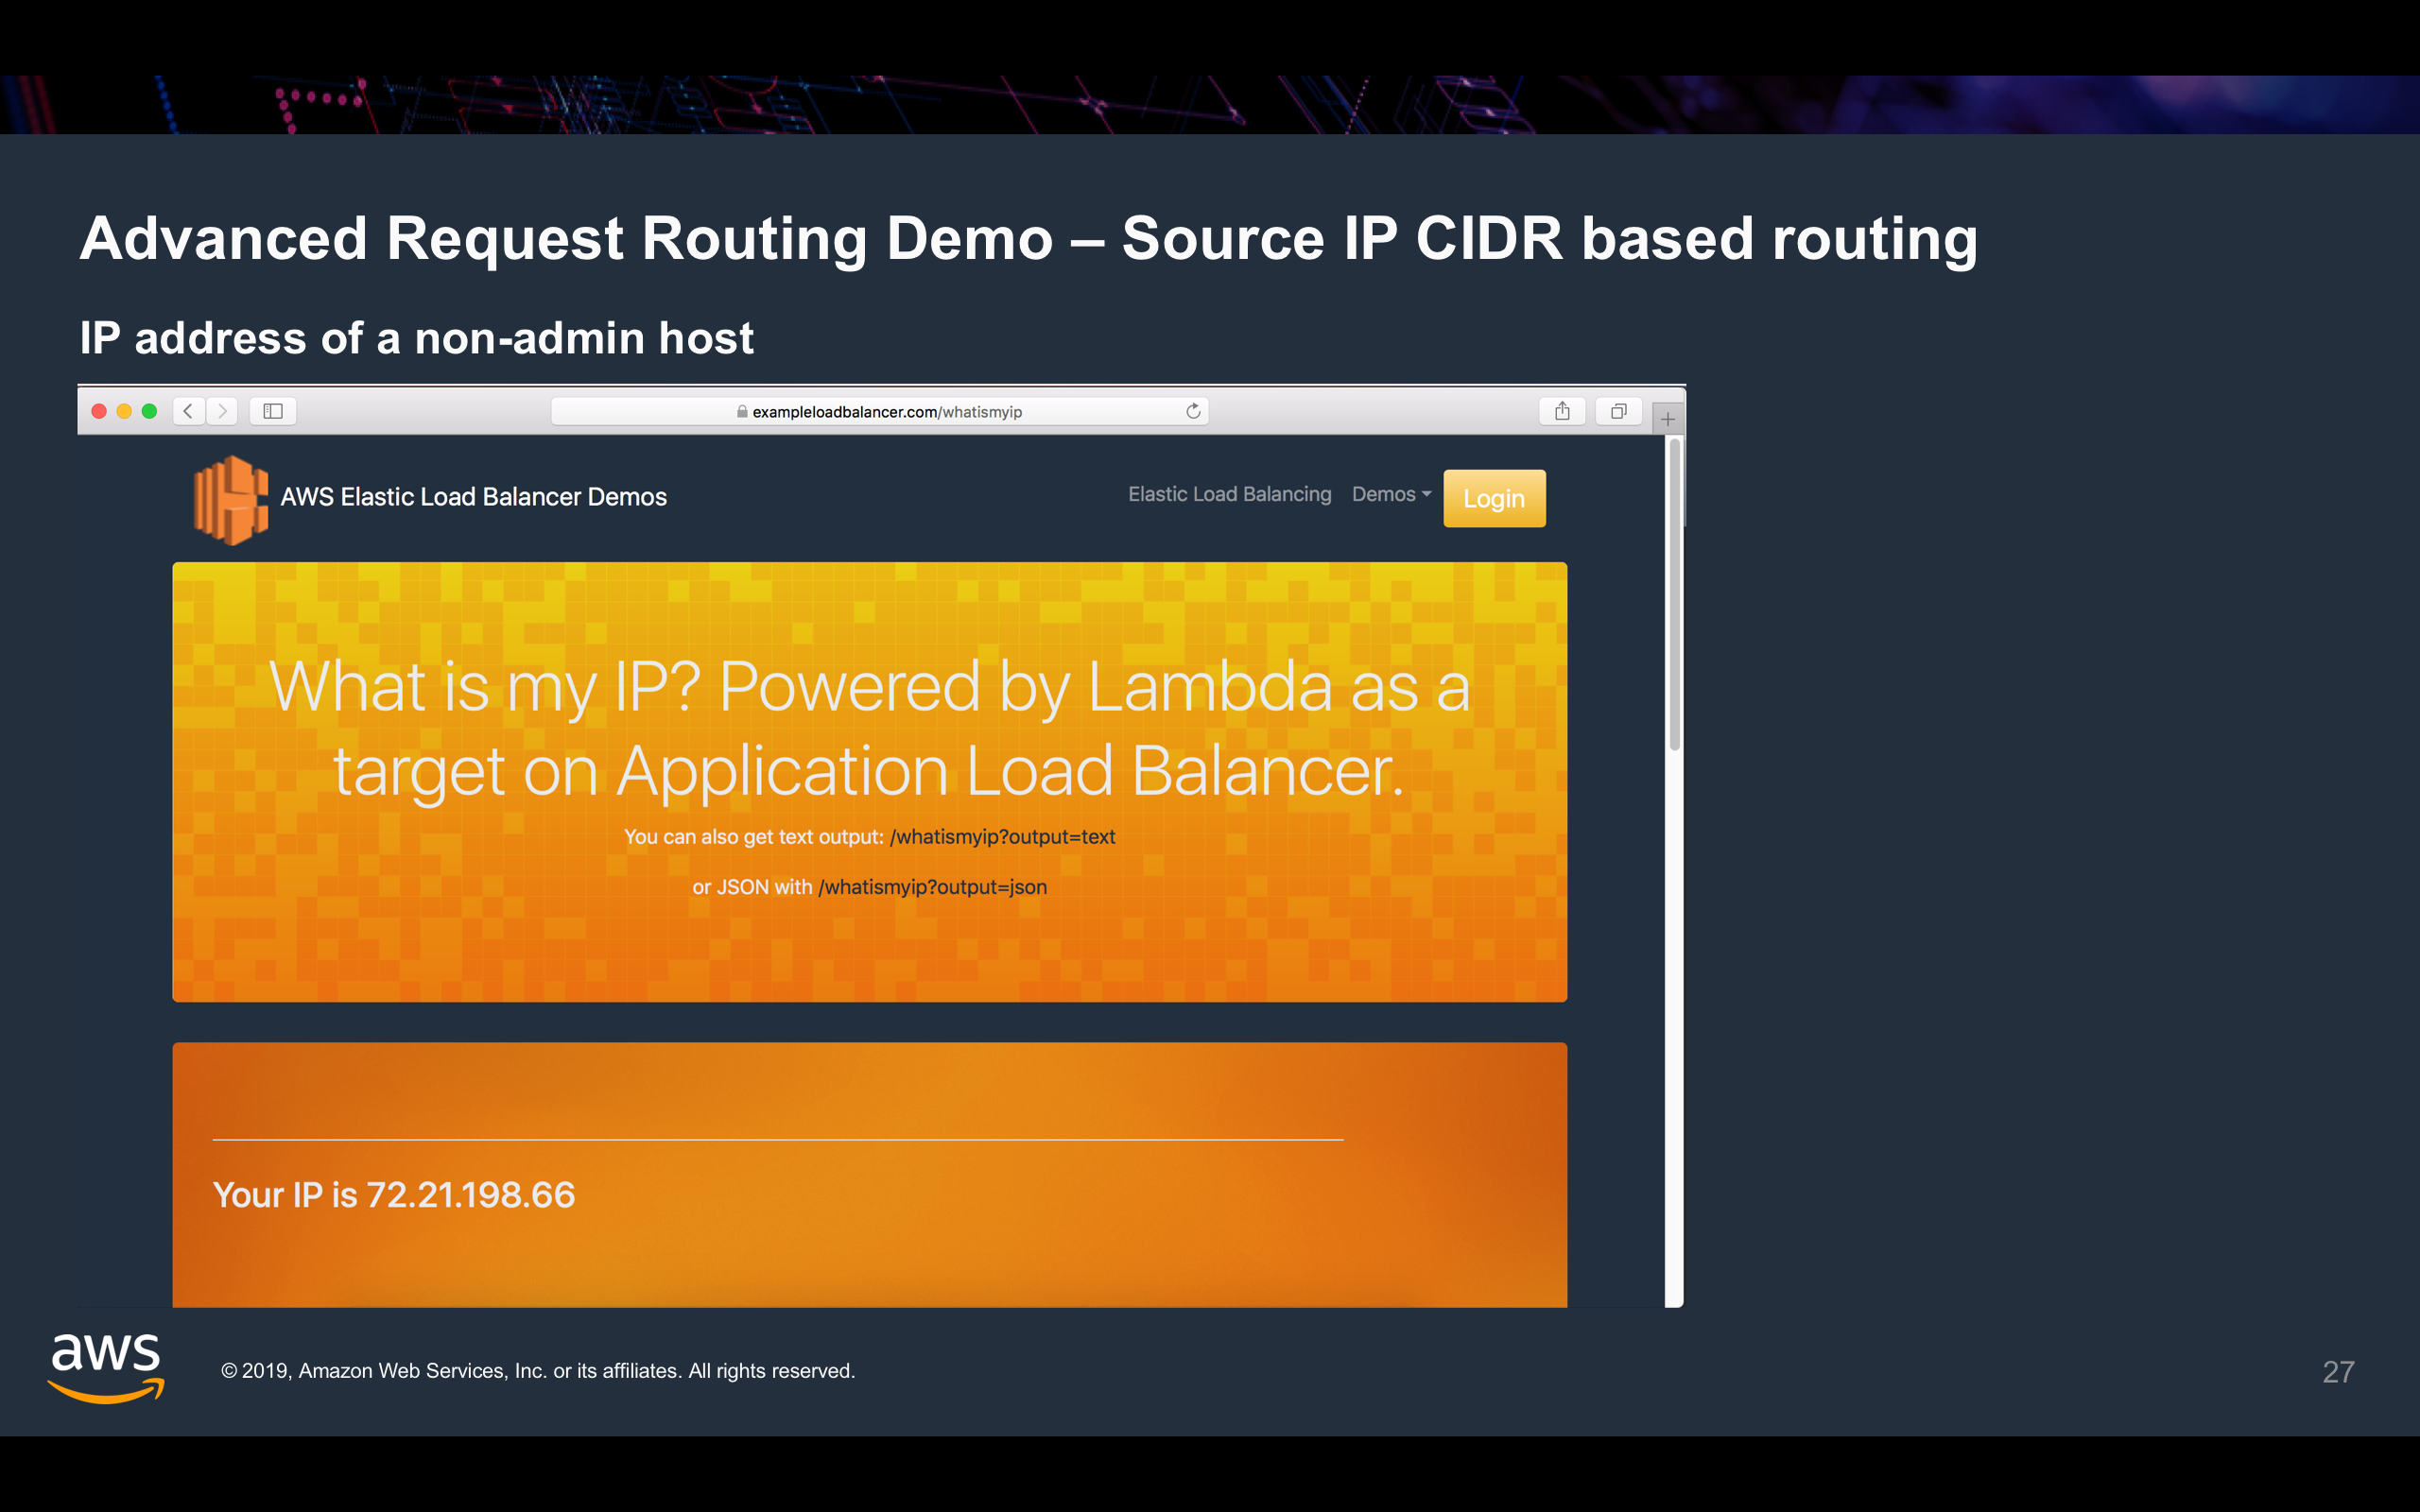Open Elastic Load Balancing nav link

(x=1229, y=494)
